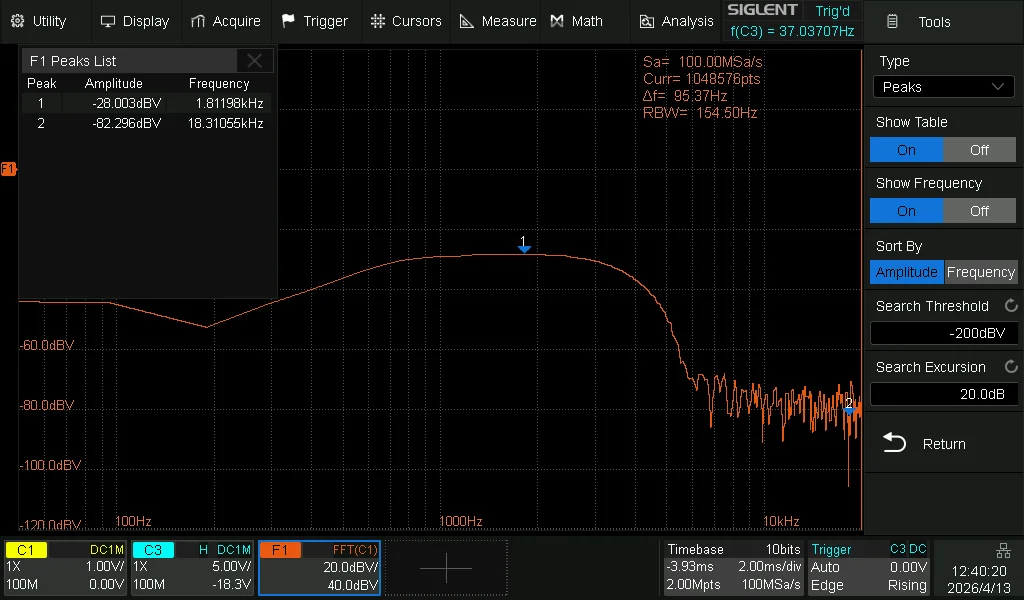Image resolution: width=1024 pixels, height=600 pixels.
Task: Select the C3 channel info box
Action: click(x=192, y=568)
